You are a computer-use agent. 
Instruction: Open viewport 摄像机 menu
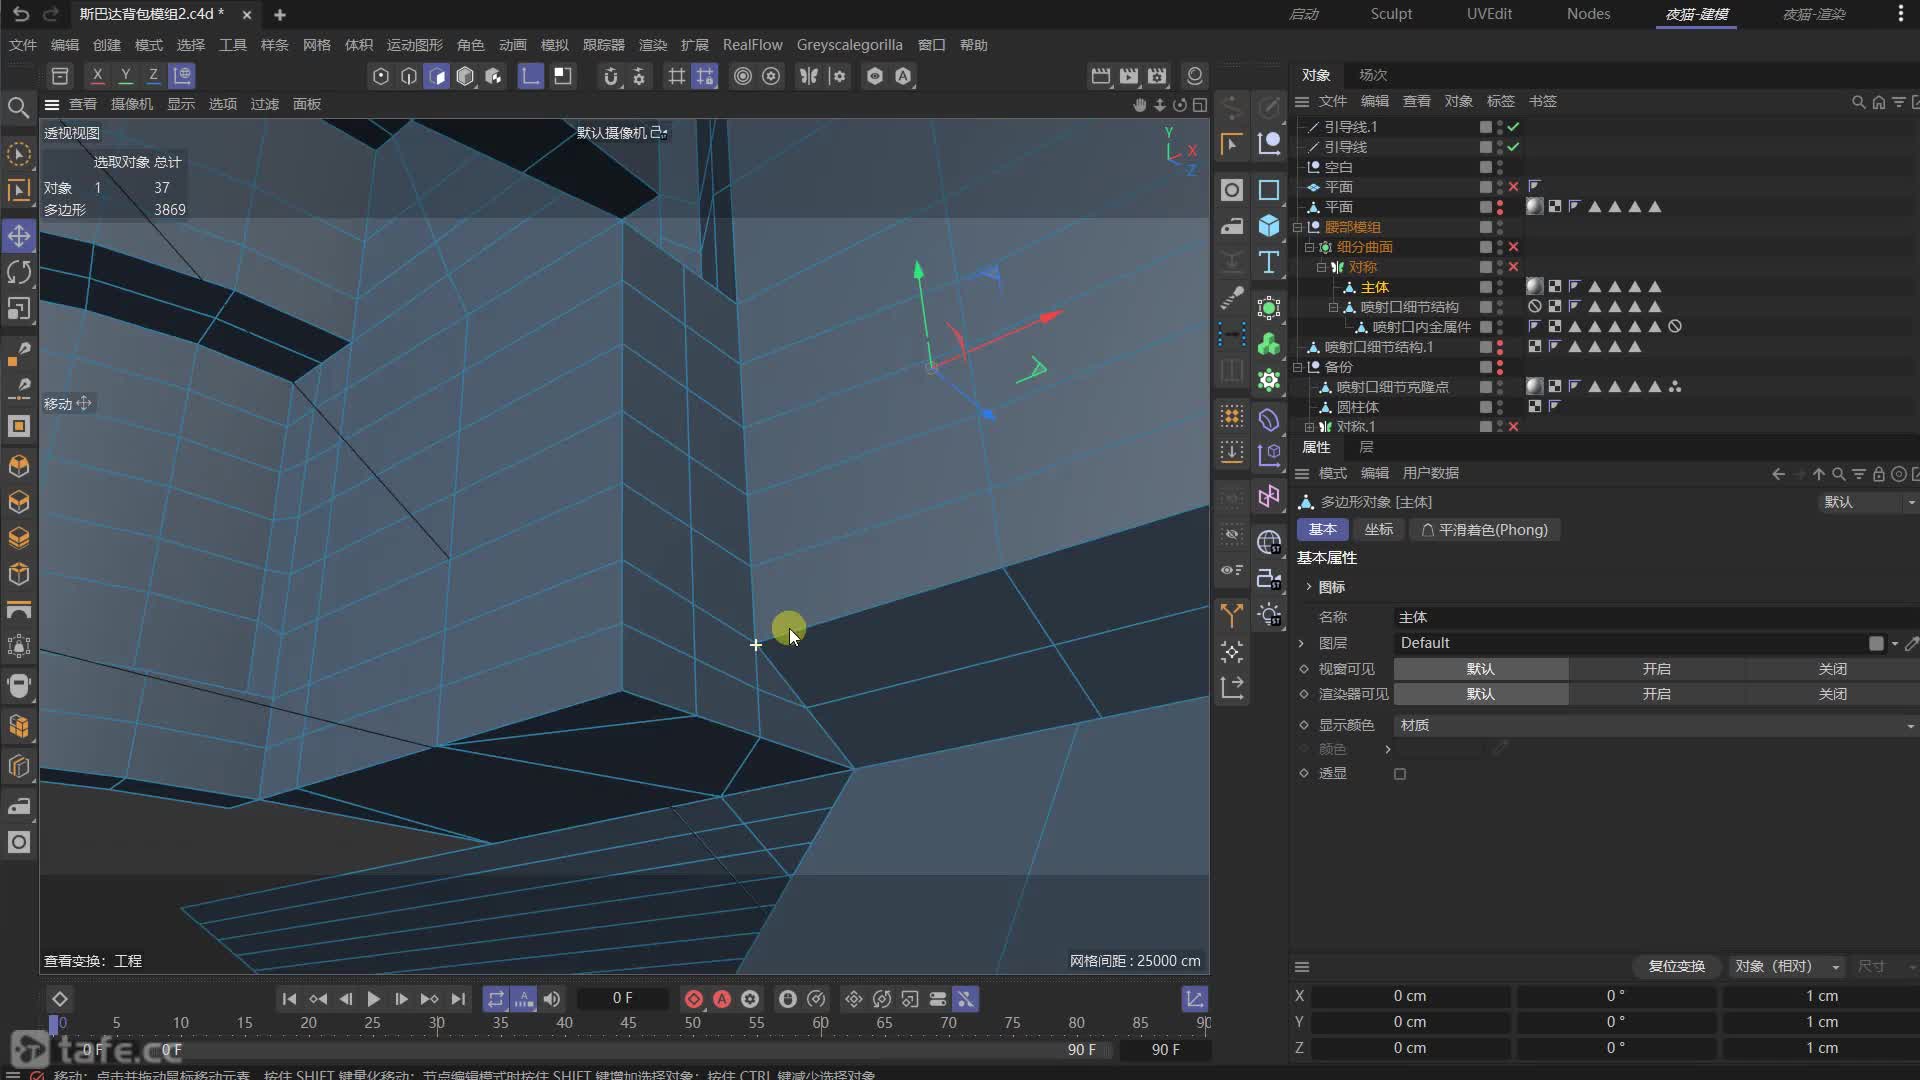pyautogui.click(x=132, y=104)
